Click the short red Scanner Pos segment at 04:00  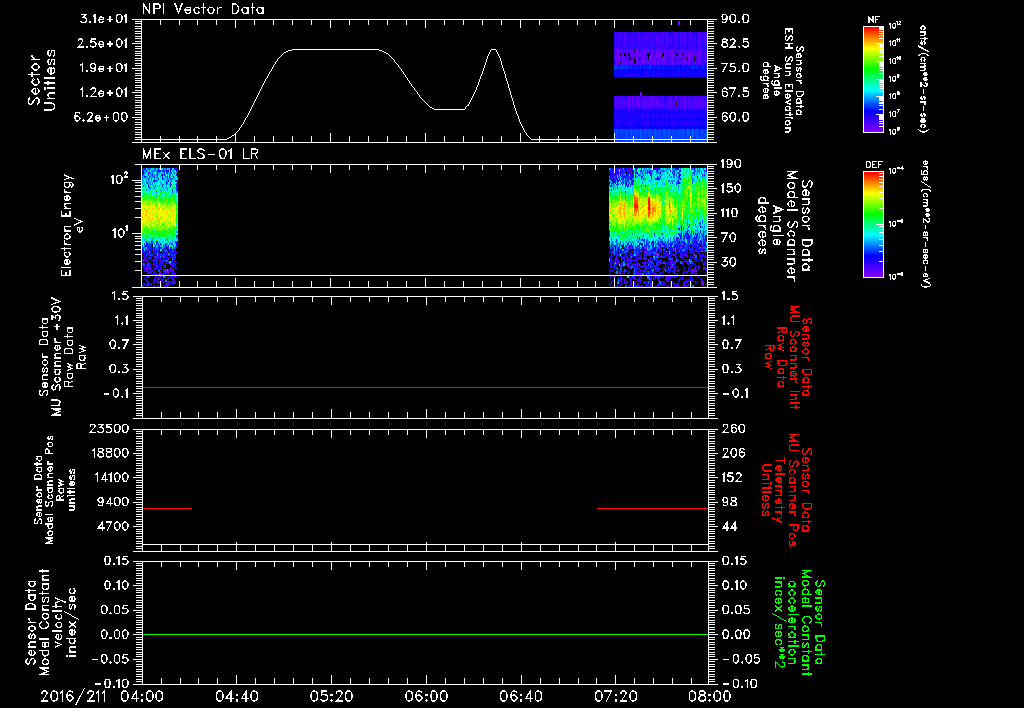pos(167,508)
